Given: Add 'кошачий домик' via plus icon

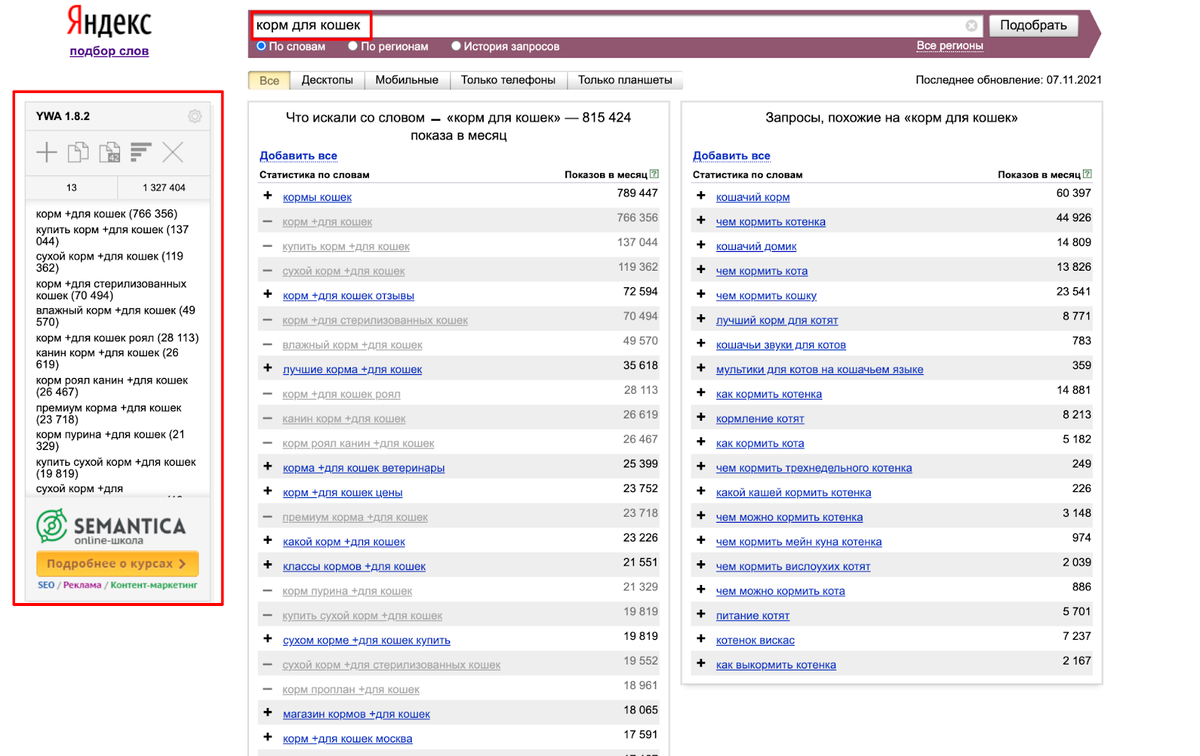Looking at the screenshot, I should click(x=701, y=245).
